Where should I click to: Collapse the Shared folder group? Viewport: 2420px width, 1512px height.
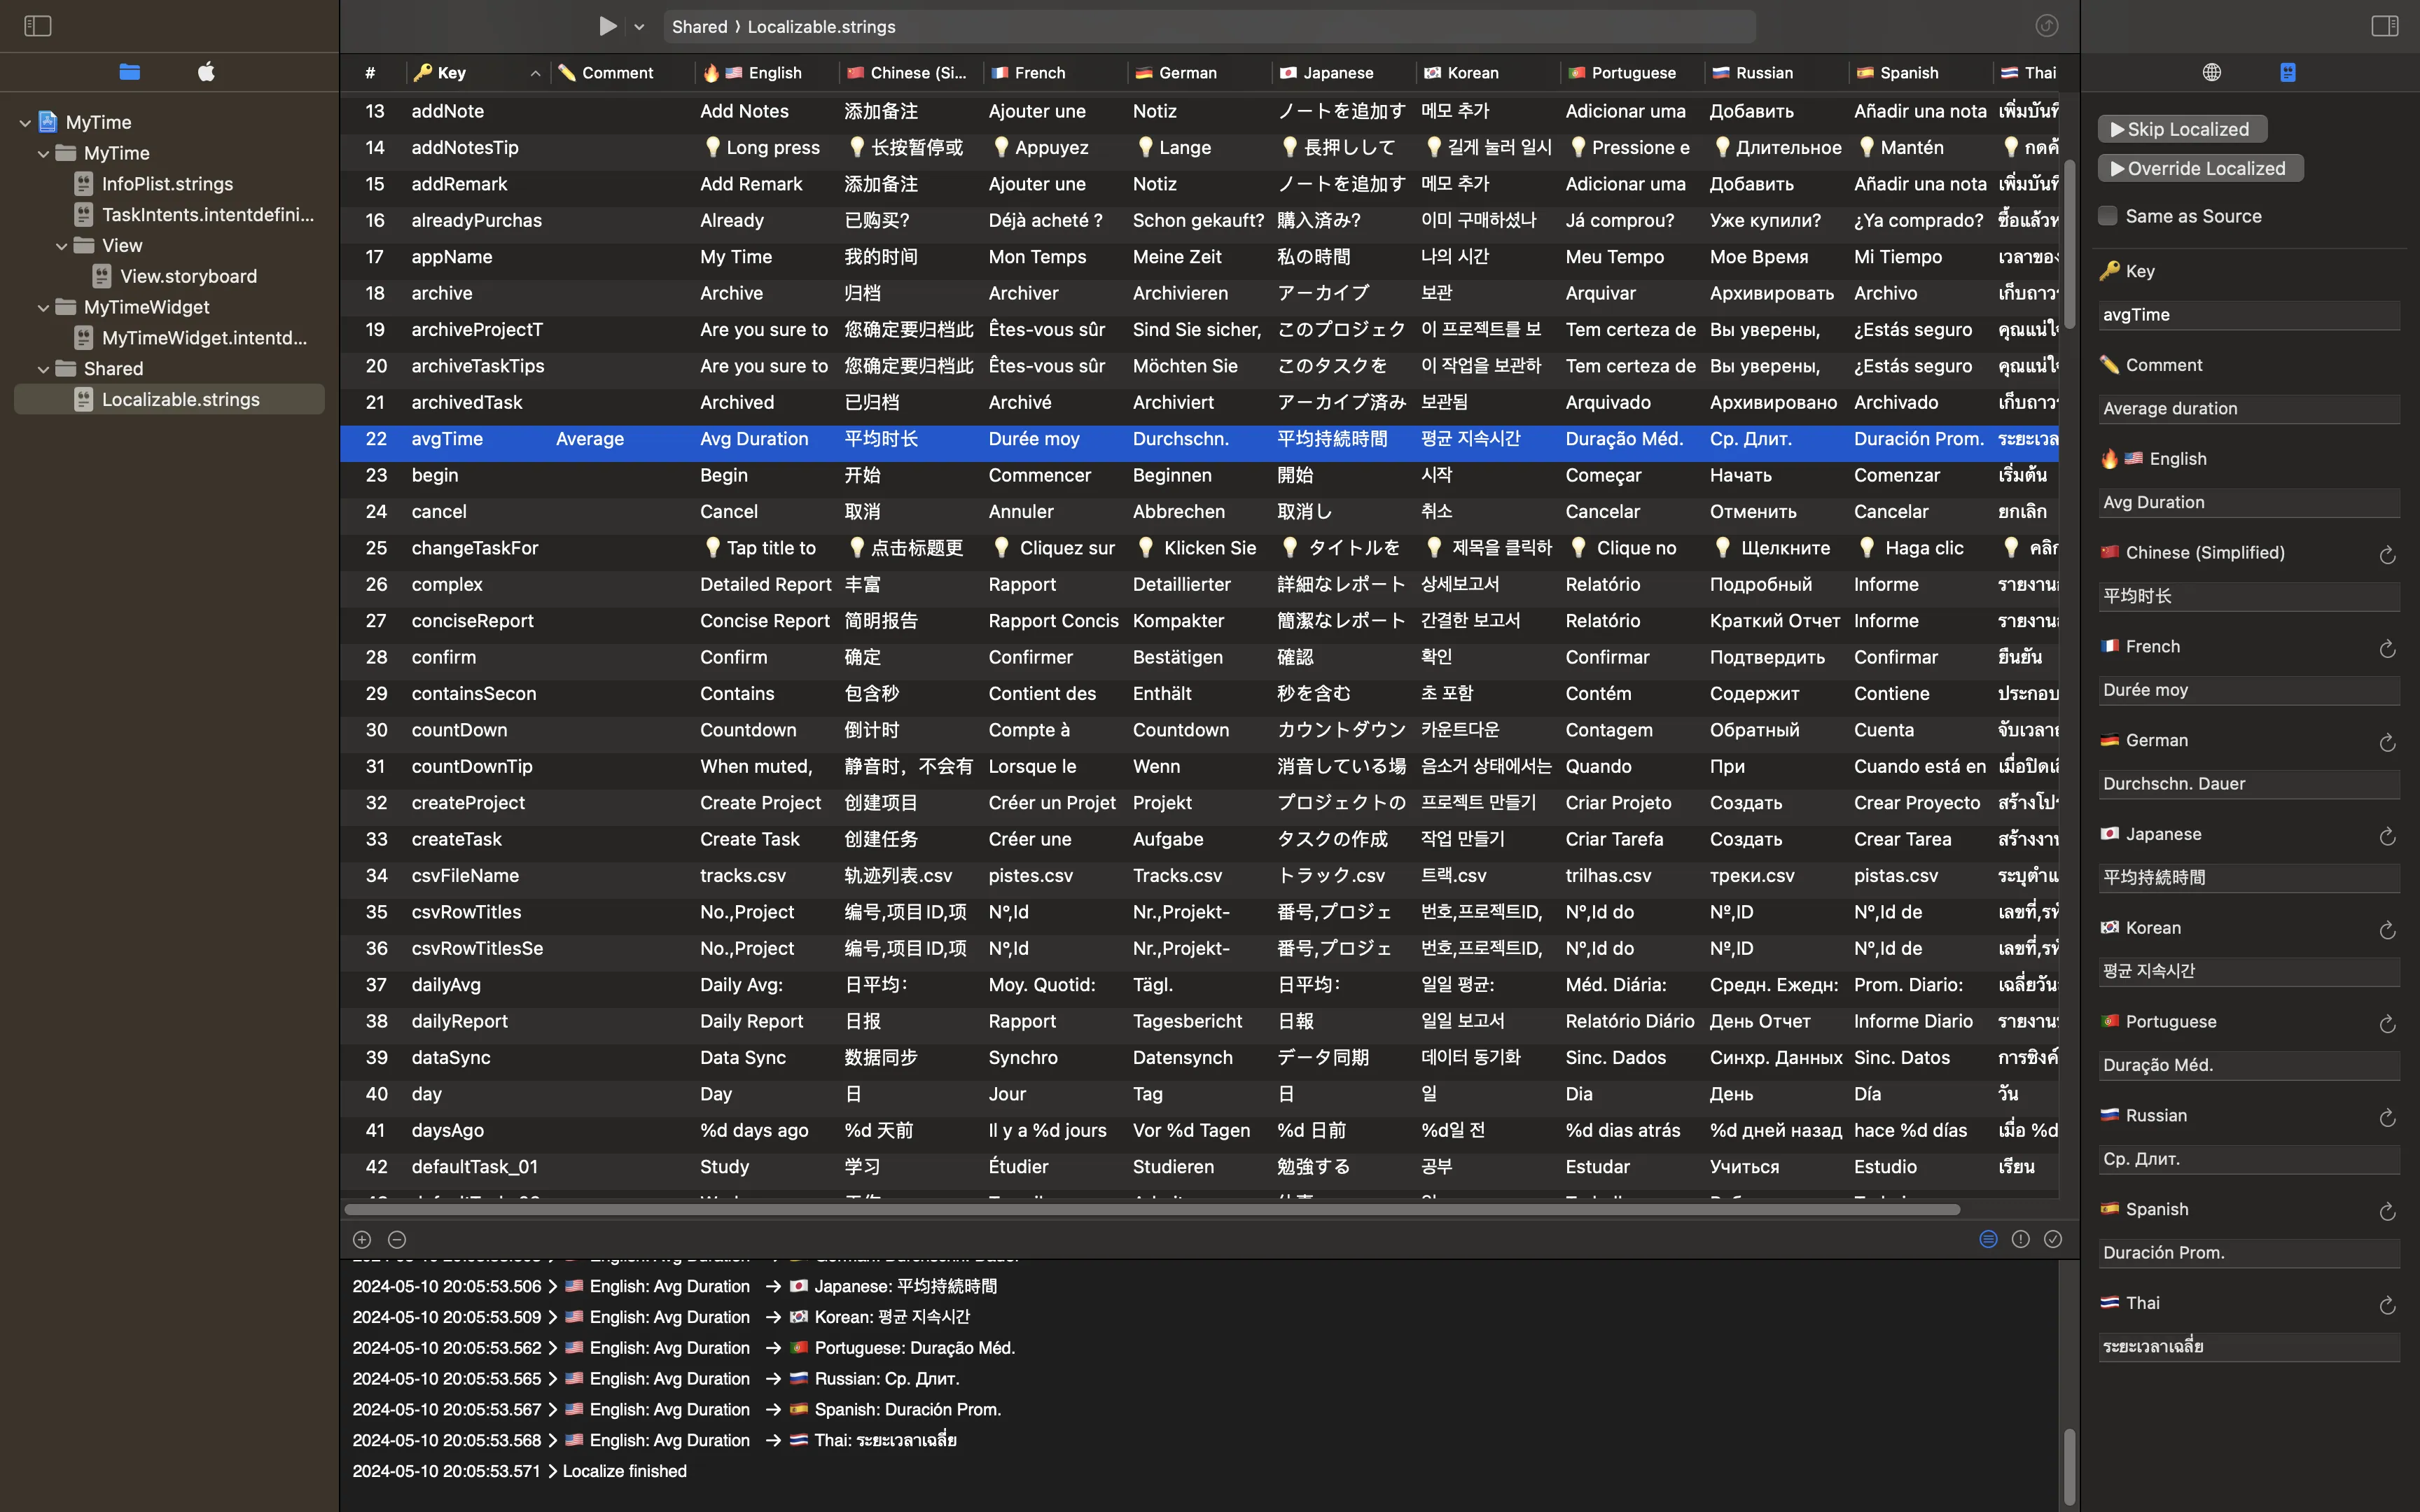(43, 369)
